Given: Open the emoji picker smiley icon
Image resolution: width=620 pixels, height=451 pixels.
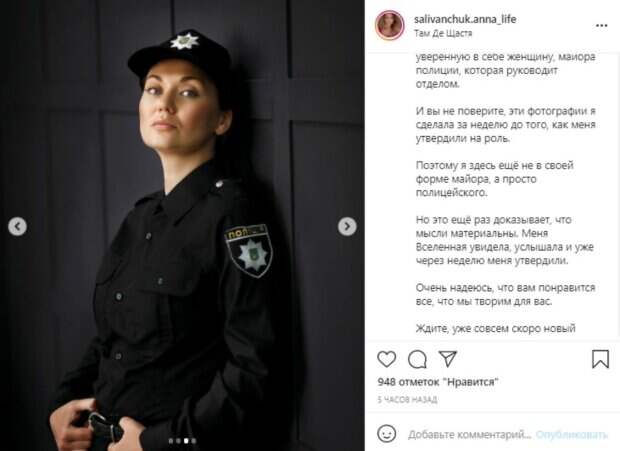Looking at the screenshot, I should coord(386,434).
